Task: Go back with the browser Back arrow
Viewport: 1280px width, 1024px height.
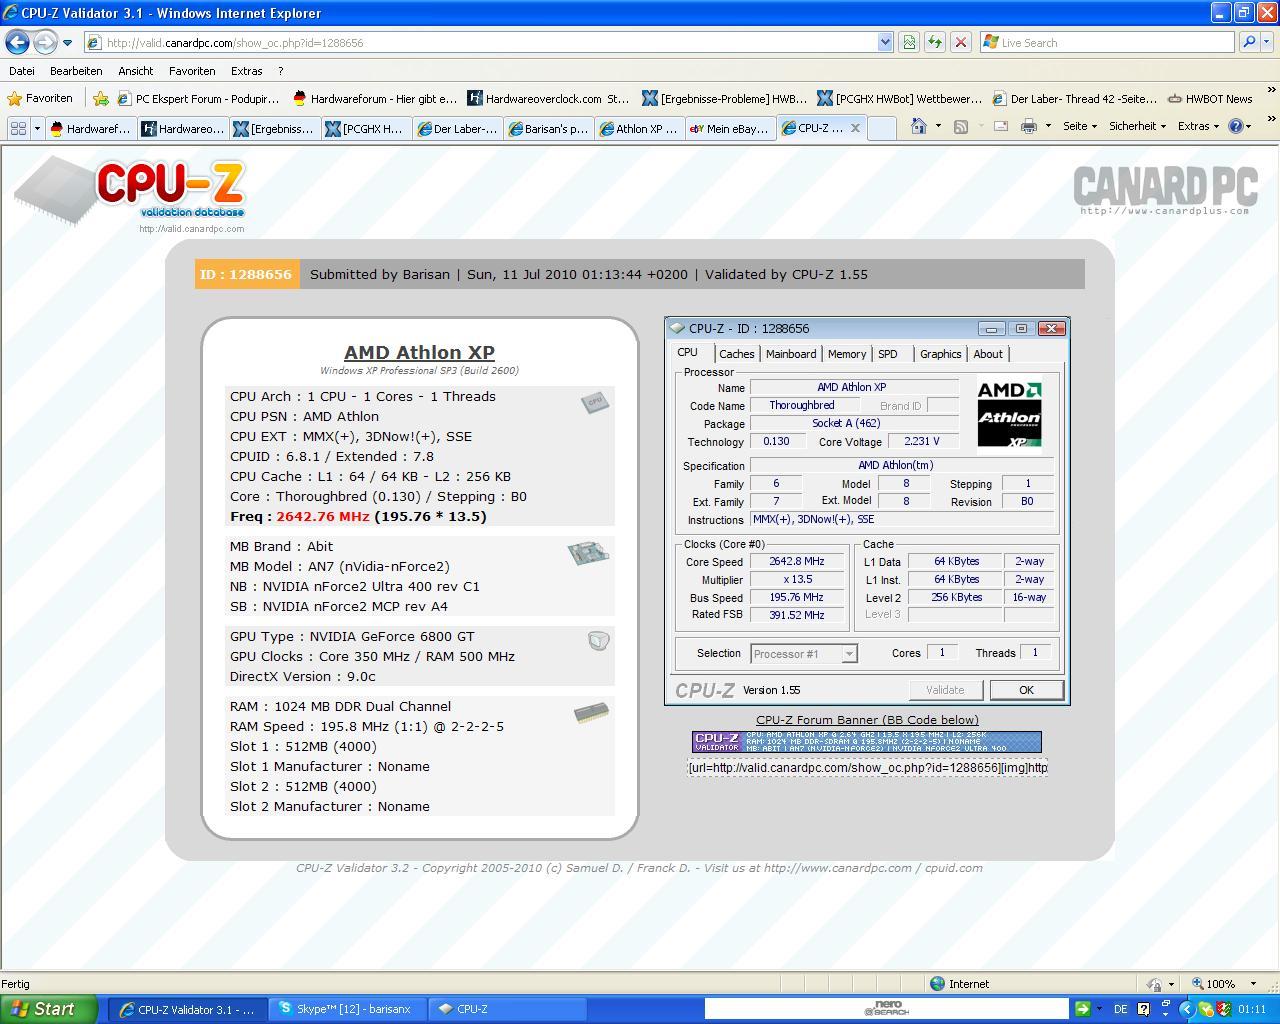Action: point(17,42)
